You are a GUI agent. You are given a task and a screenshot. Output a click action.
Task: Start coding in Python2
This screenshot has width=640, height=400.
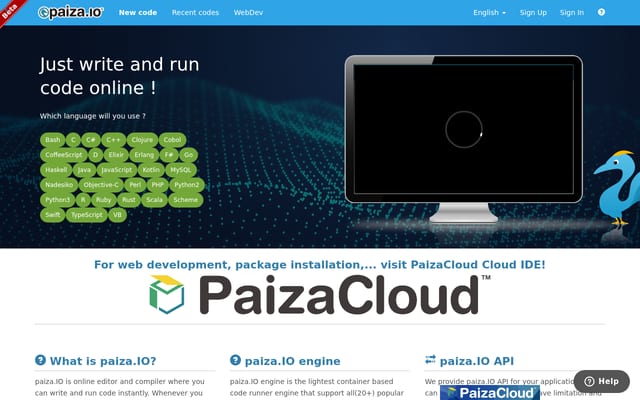click(x=187, y=185)
